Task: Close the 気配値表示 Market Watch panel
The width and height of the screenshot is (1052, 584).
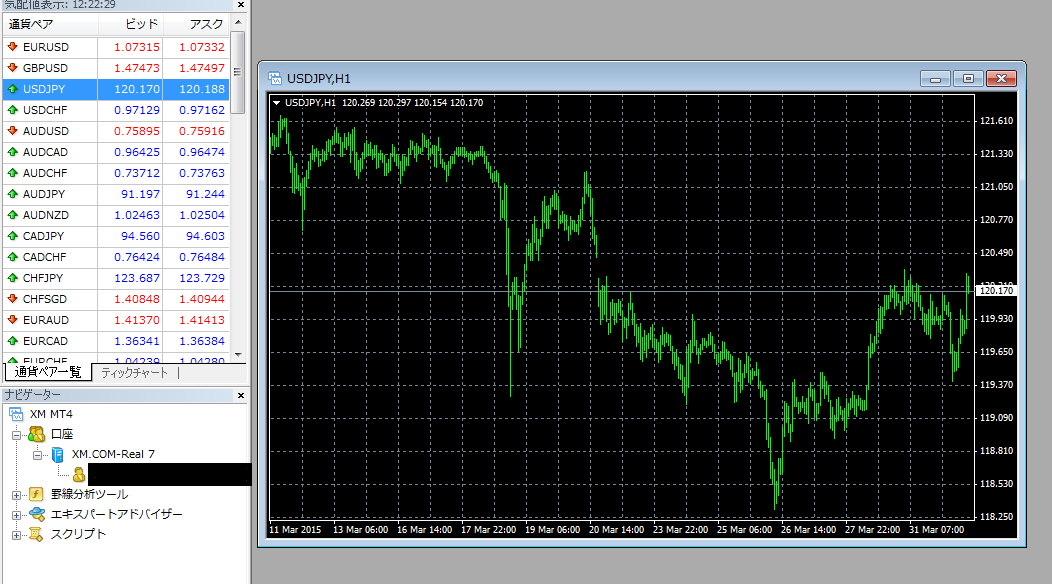Action: (x=241, y=5)
